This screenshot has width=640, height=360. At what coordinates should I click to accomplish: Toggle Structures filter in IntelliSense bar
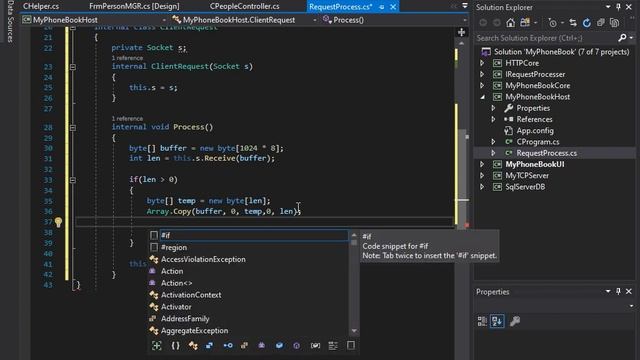(x=209, y=346)
